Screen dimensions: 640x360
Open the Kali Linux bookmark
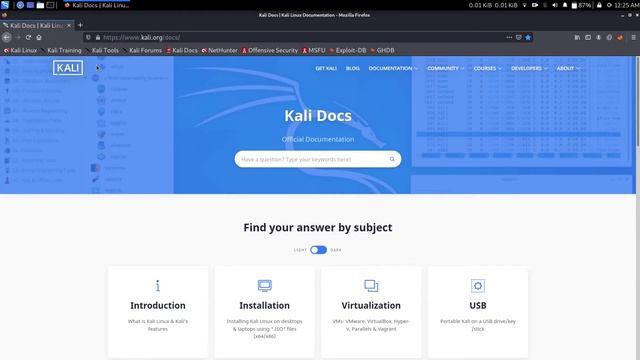(20, 50)
